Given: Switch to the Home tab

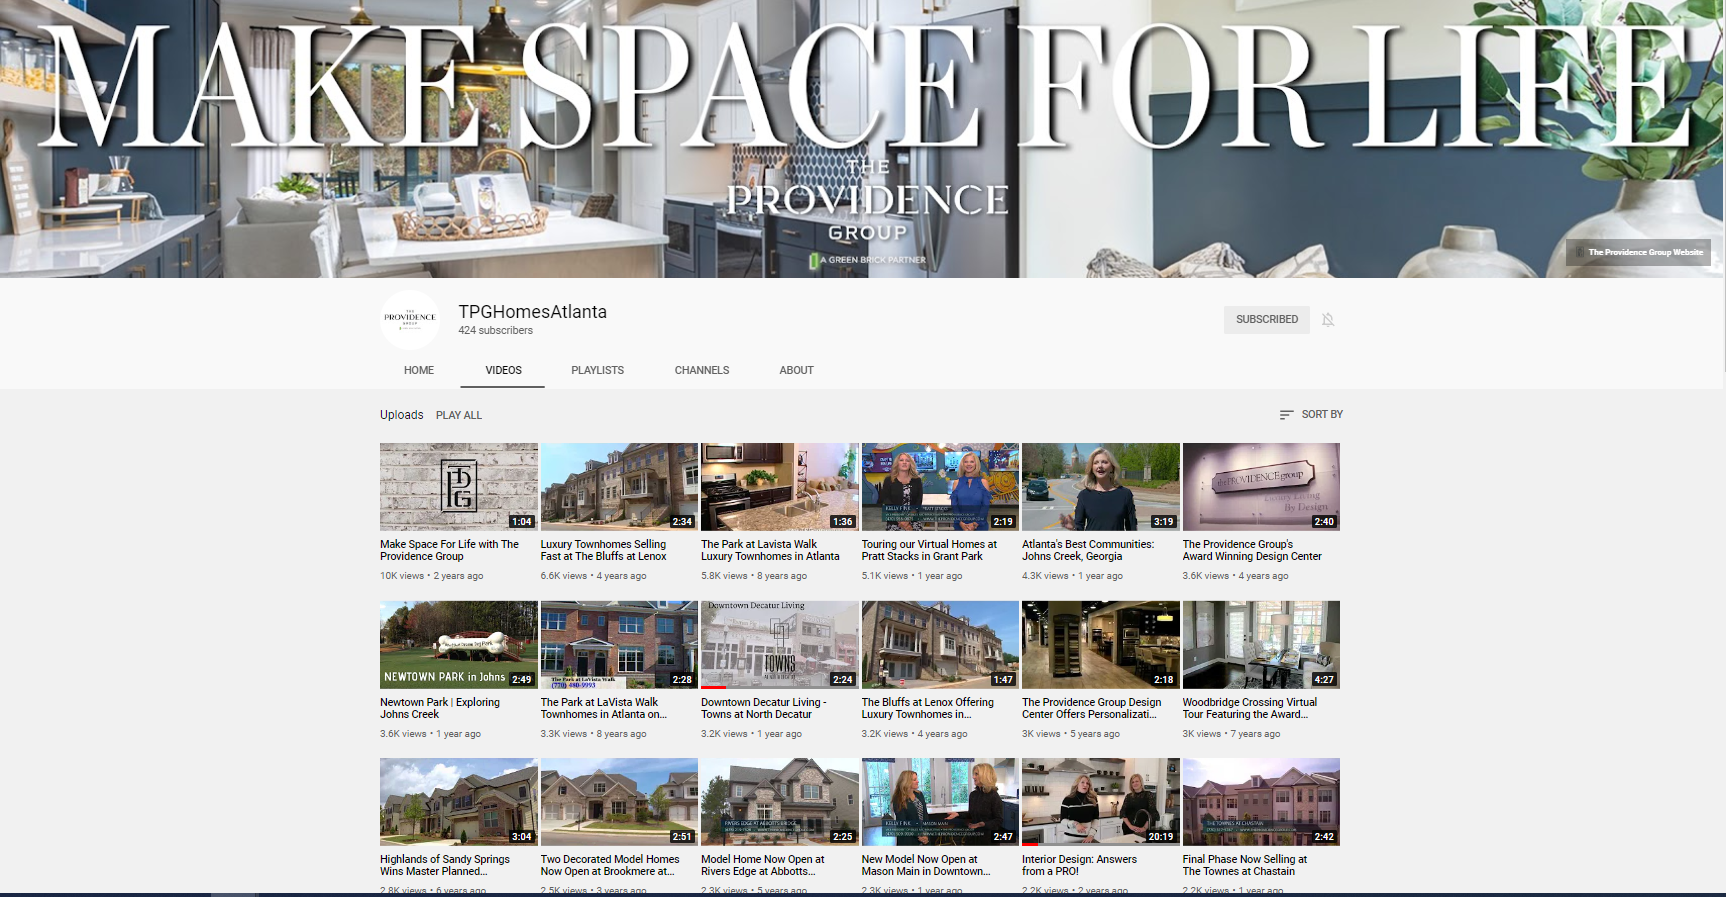Looking at the screenshot, I should coord(419,370).
